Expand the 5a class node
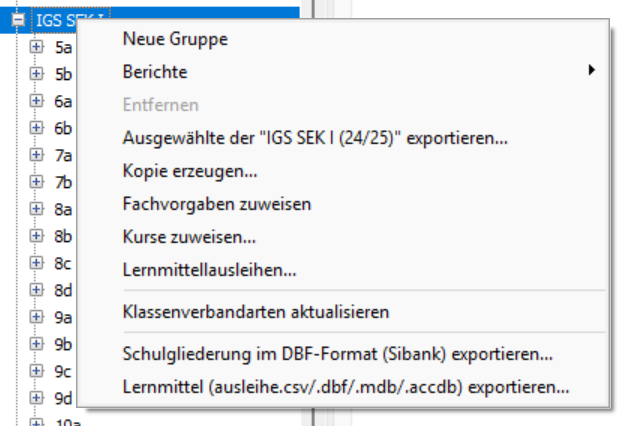This screenshot has width=627, height=426. (37, 46)
